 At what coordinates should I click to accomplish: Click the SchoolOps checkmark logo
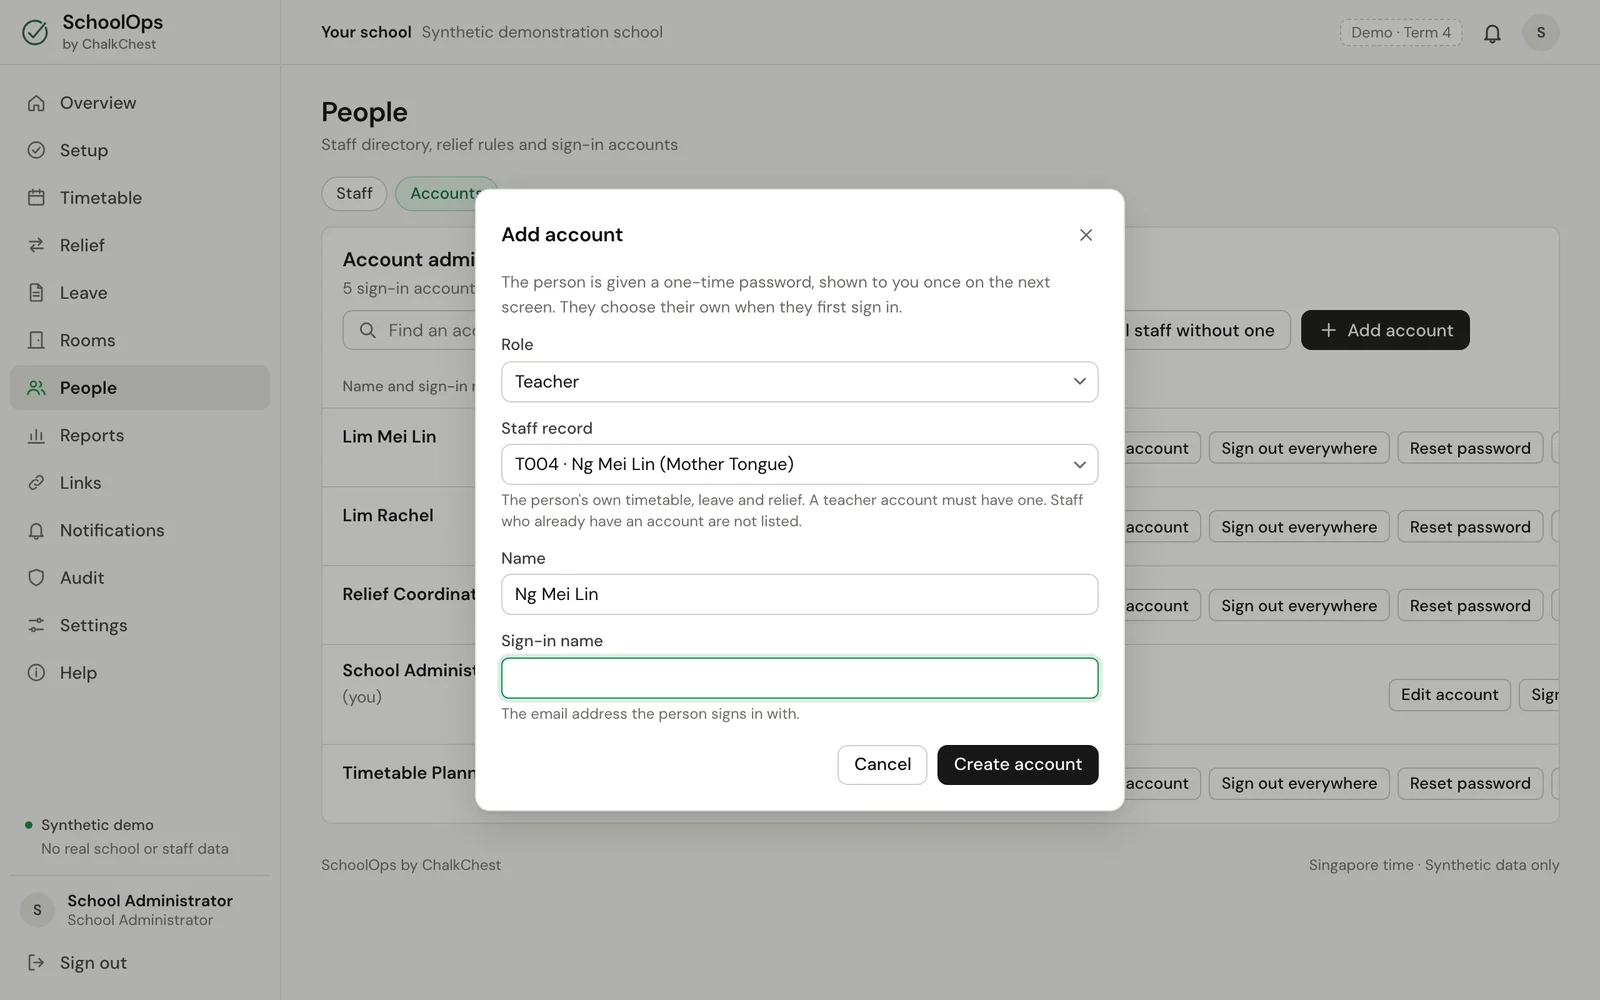(x=35, y=32)
